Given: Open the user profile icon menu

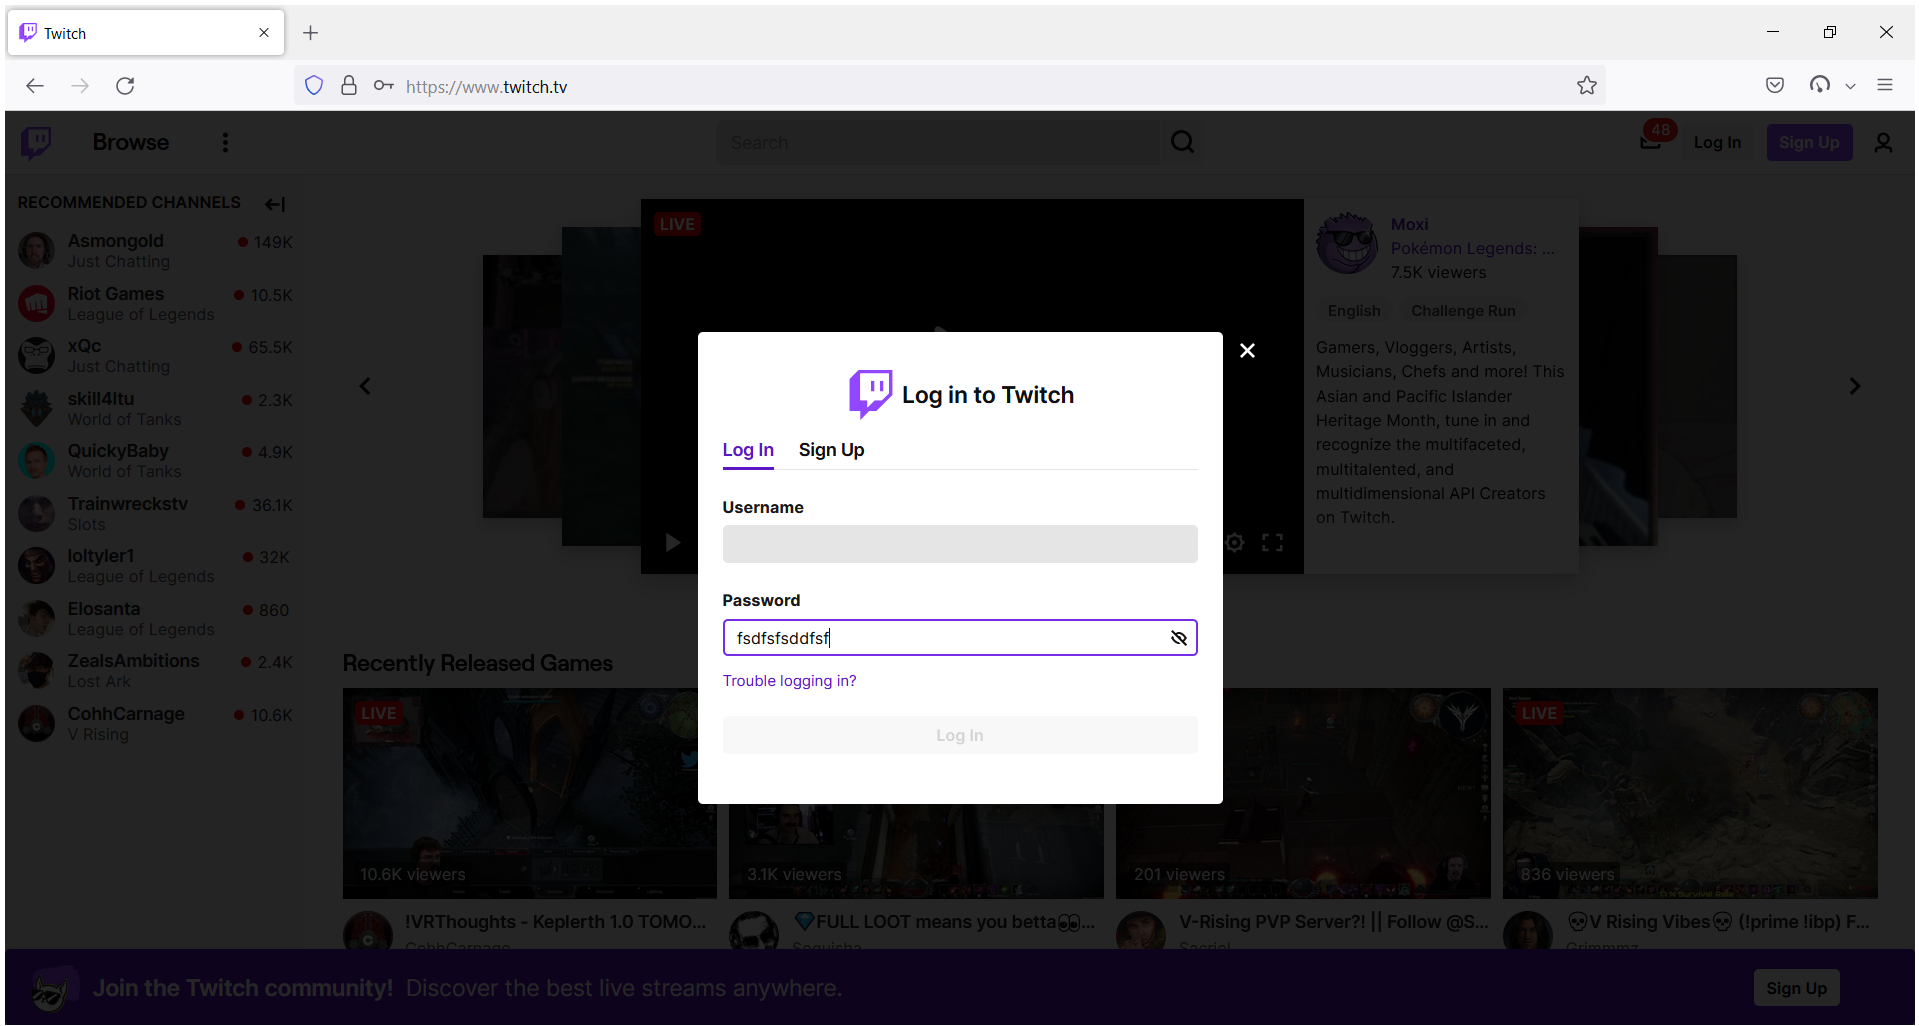Looking at the screenshot, I should 1883,143.
